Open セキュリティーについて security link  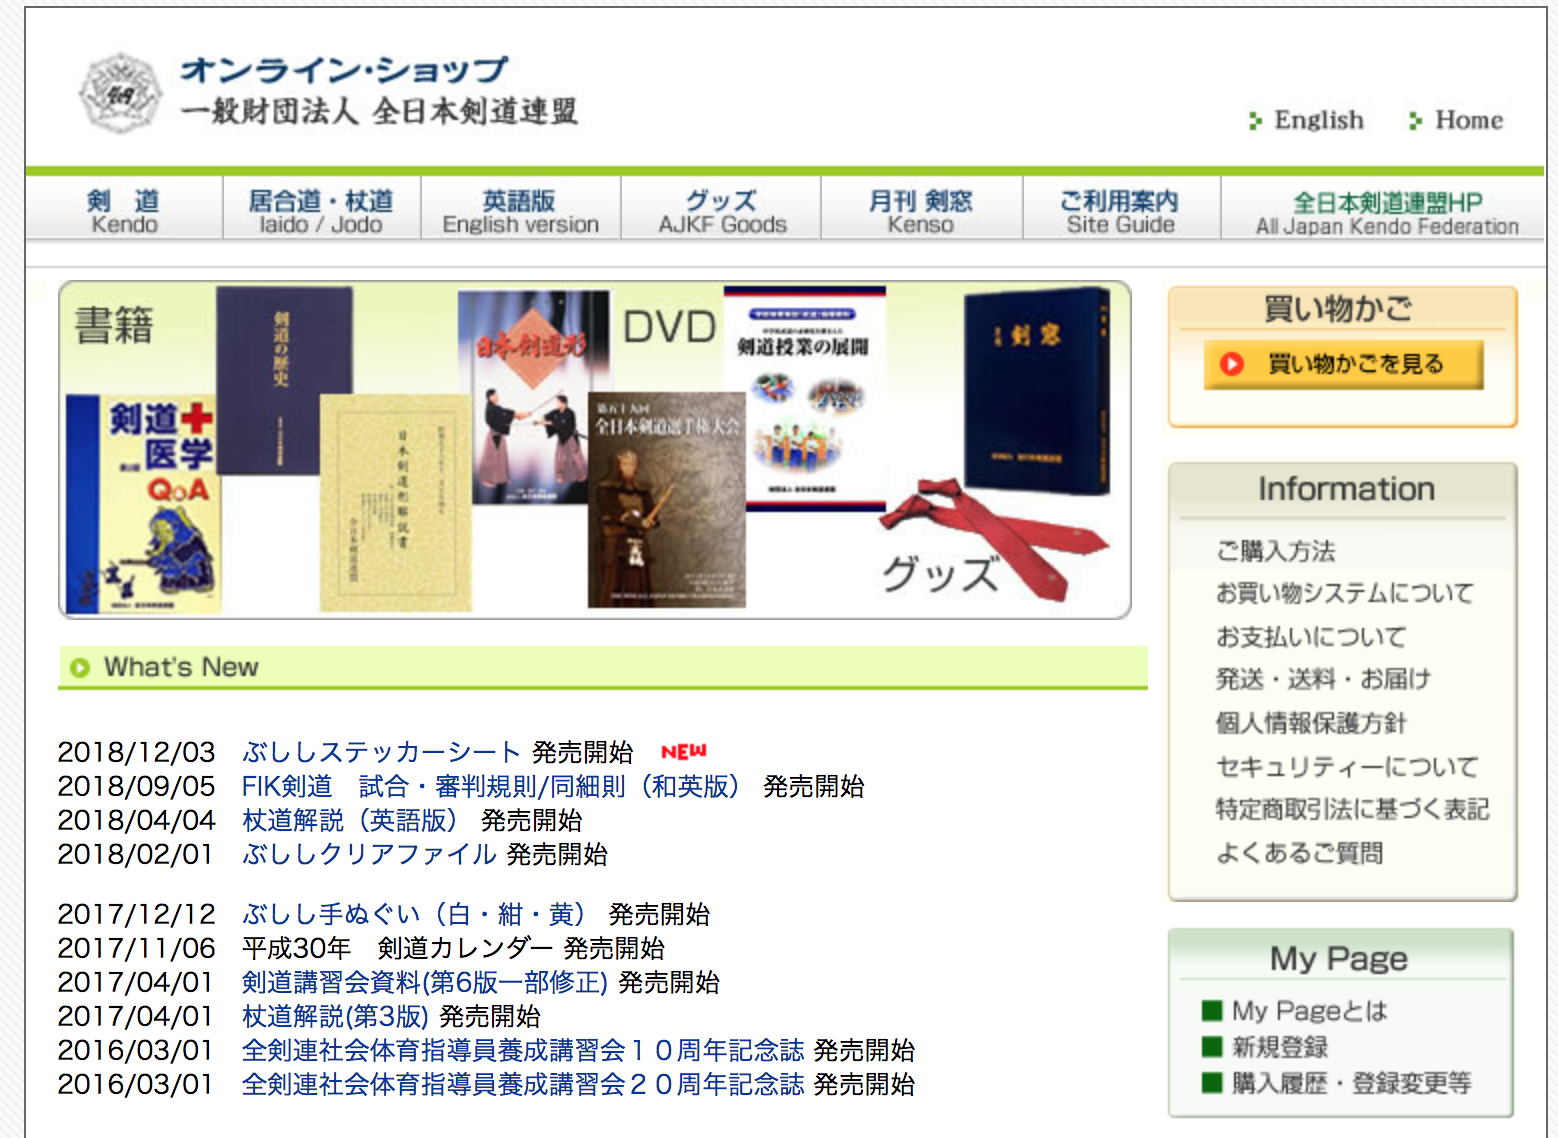click(x=1347, y=767)
